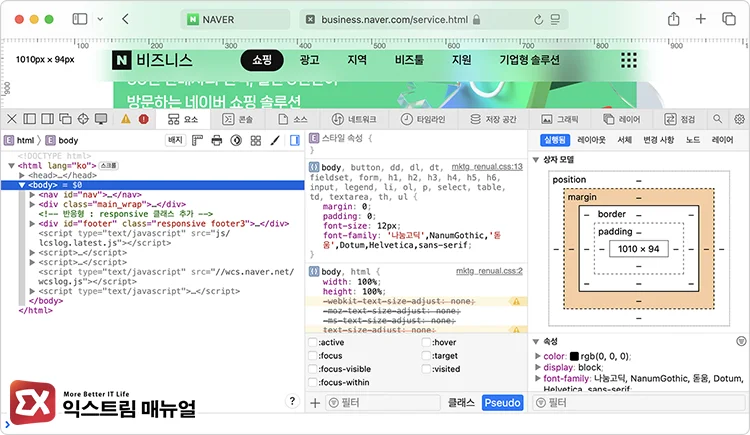Open mktg_renual.css:2 source link

pyautogui.click(x=489, y=271)
